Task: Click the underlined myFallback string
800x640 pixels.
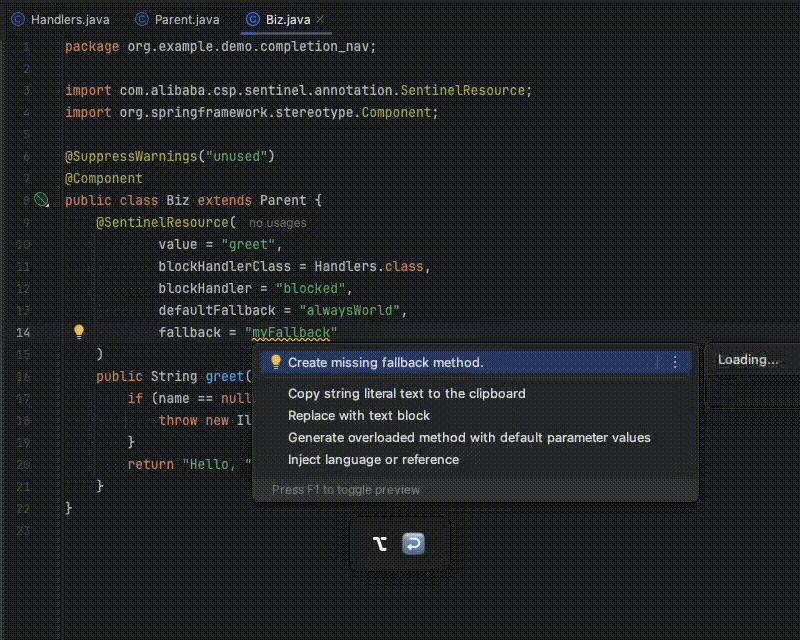Action: [x=291, y=333]
